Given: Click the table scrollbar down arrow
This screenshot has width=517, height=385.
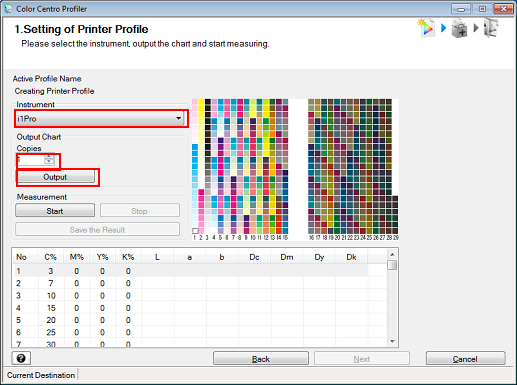Looking at the screenshot, I should 392,341.
